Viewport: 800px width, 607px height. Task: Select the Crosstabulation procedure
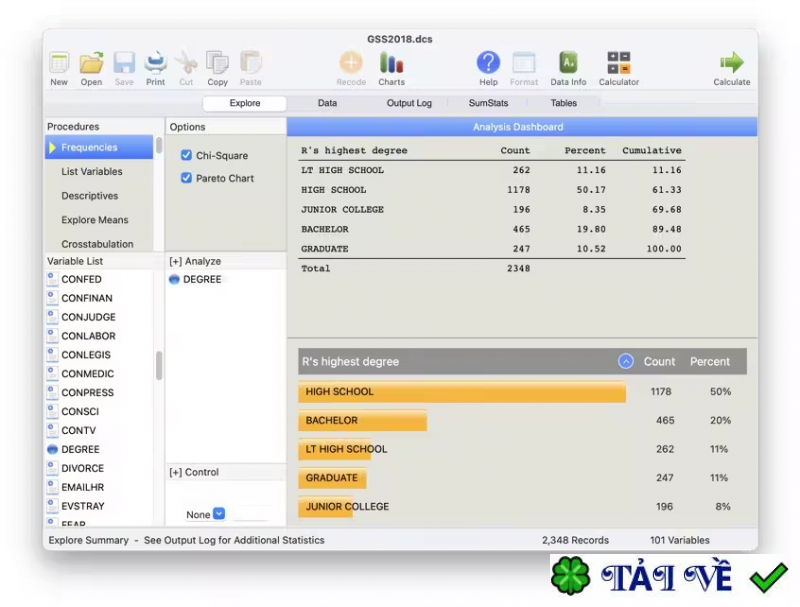99,244
